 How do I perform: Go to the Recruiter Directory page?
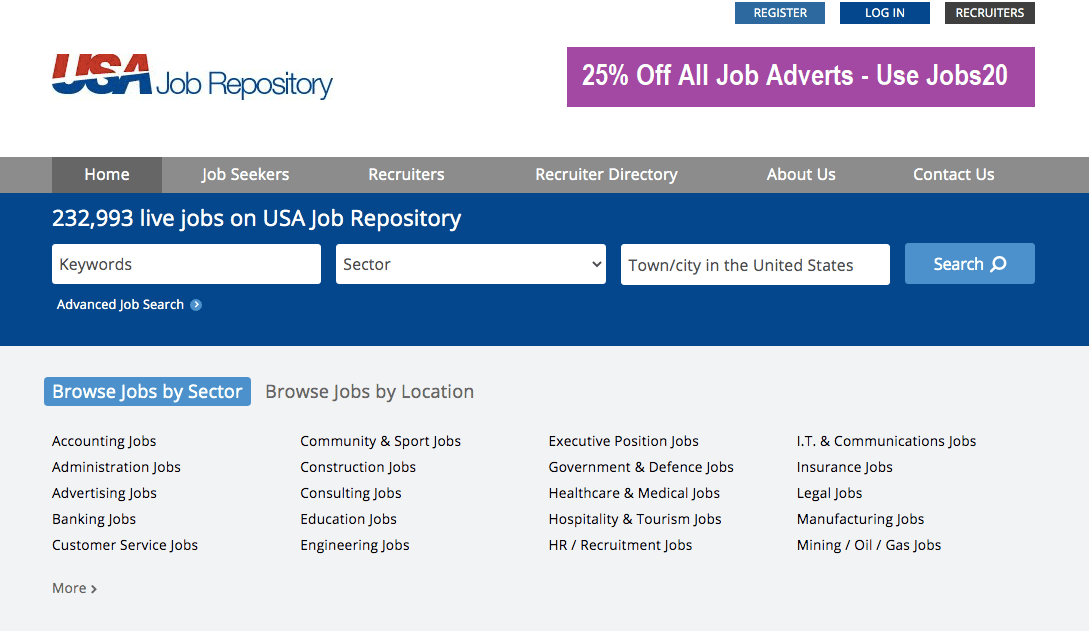(x=606, y=174)
